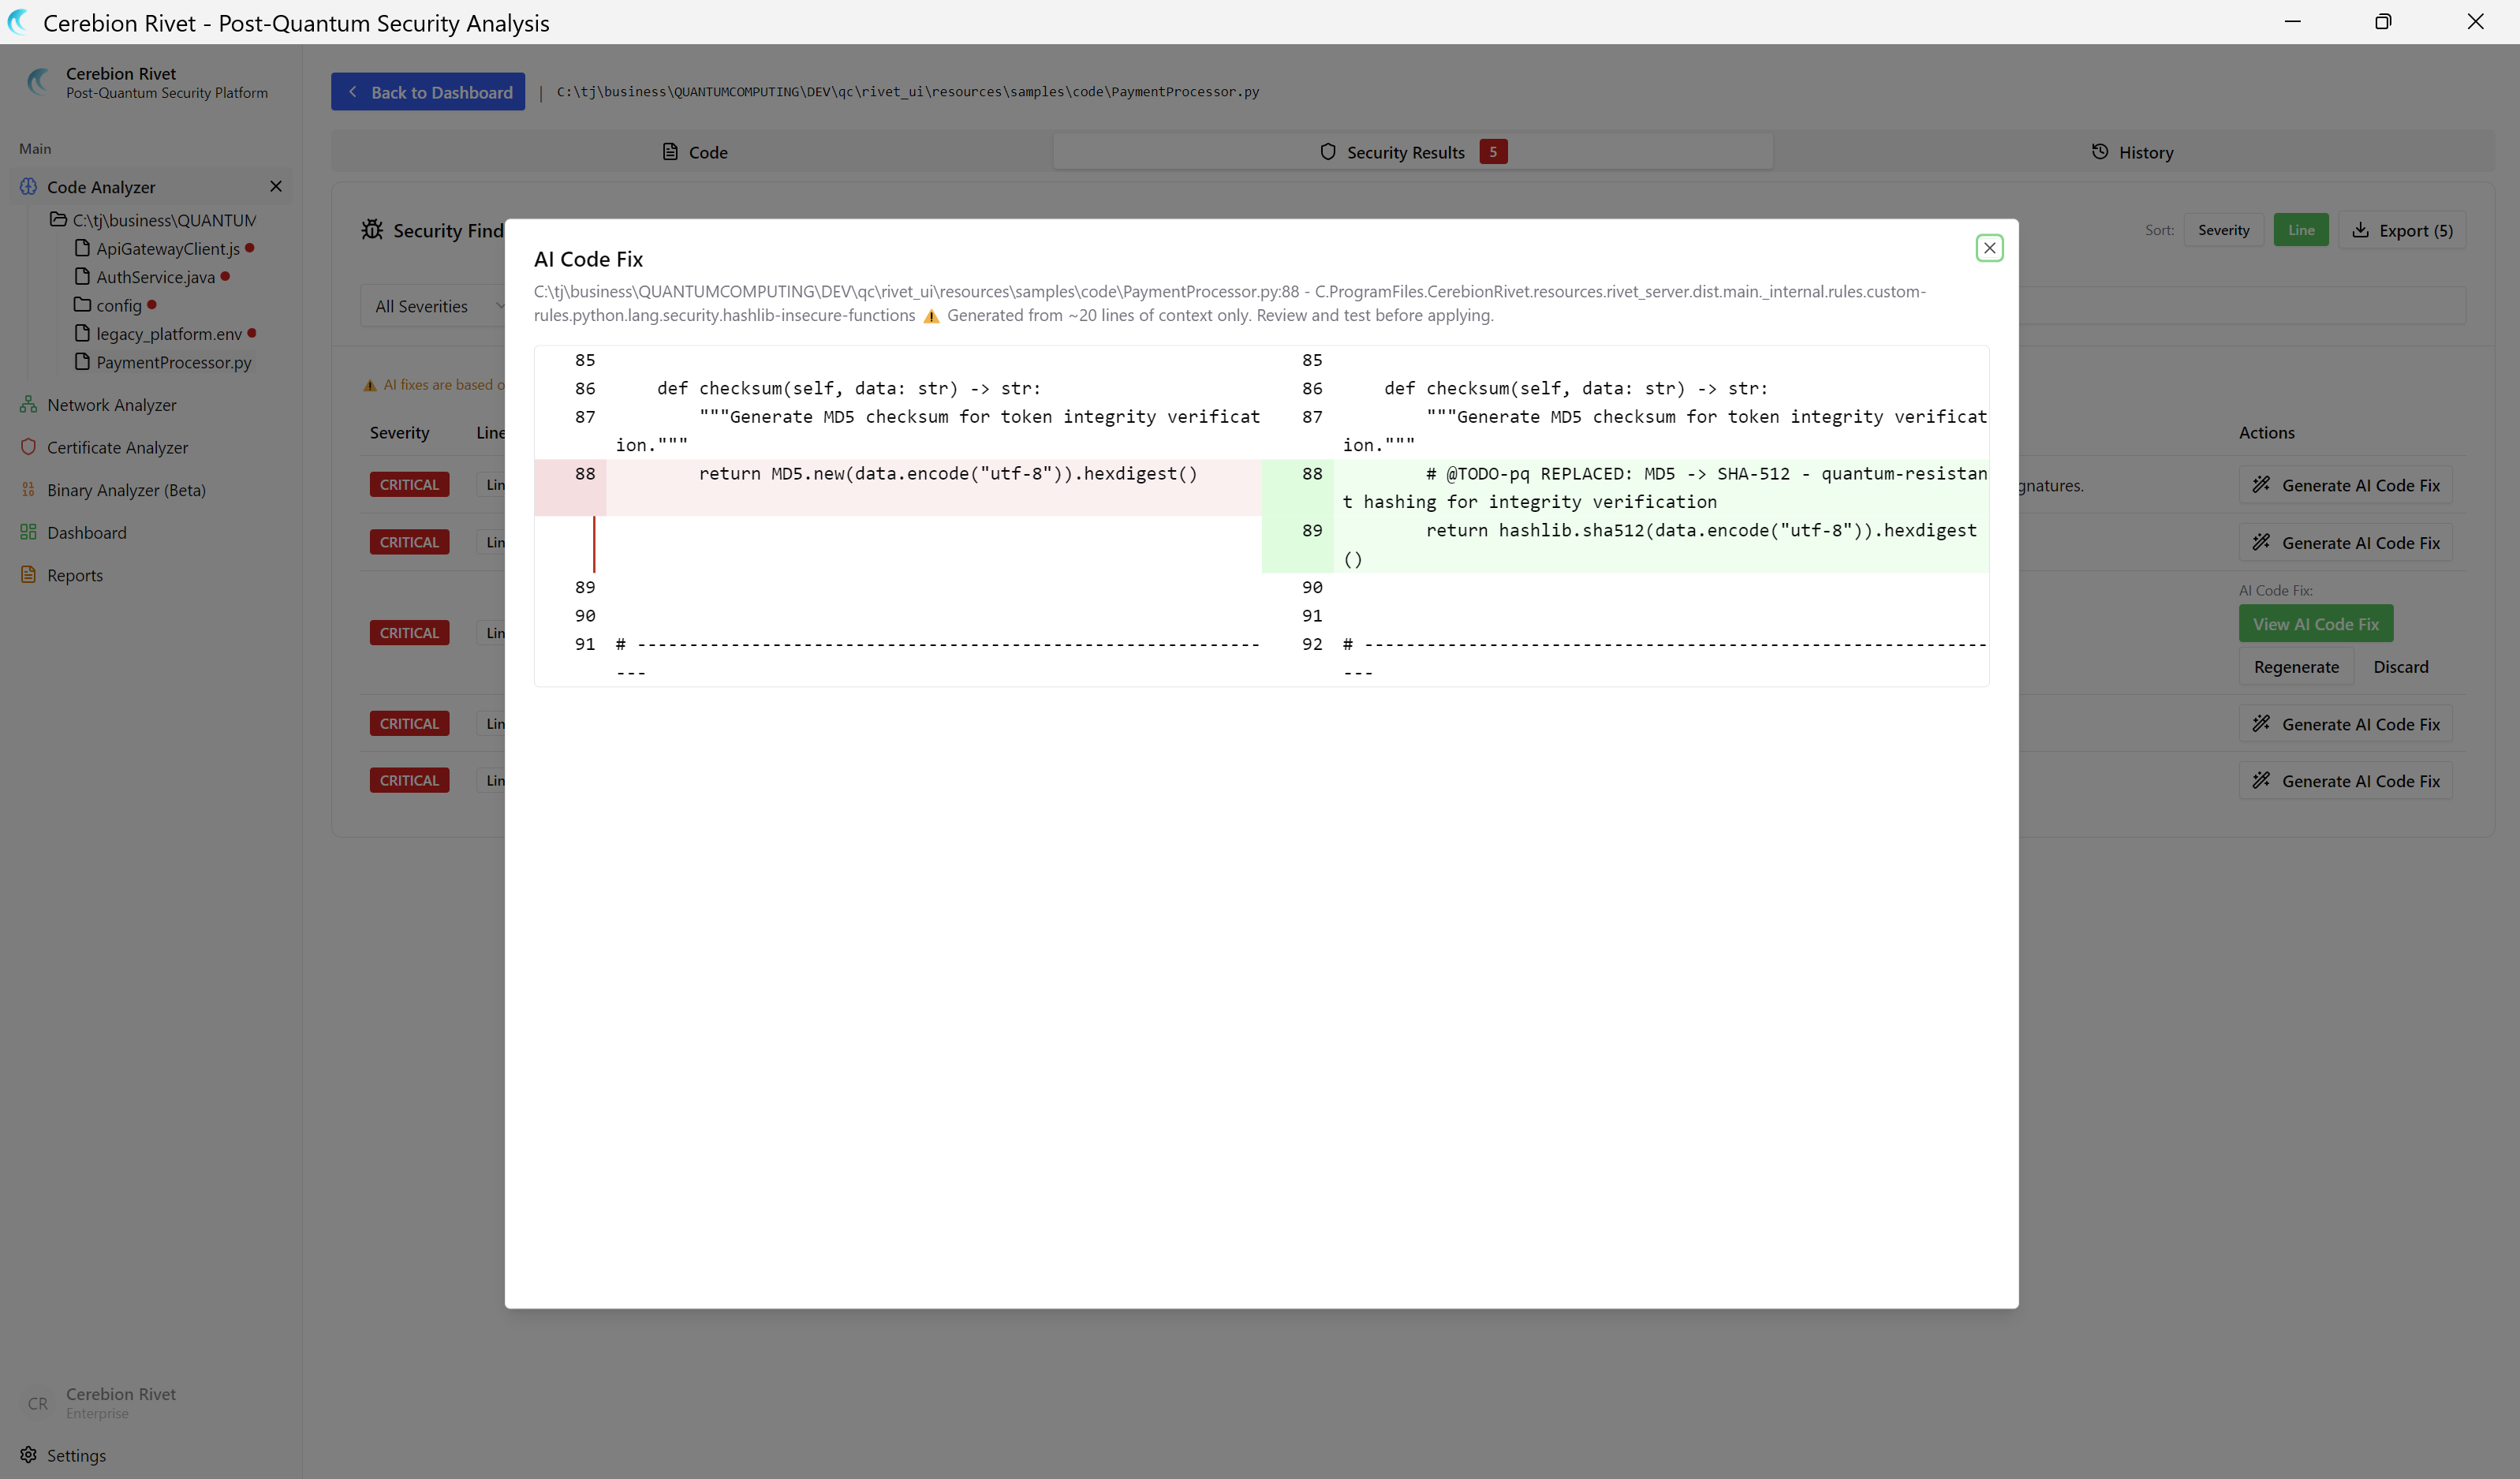The image size is (2520, 1479).
Task: Generate AI Code Fix for last finding
Action: [2345, 781]
